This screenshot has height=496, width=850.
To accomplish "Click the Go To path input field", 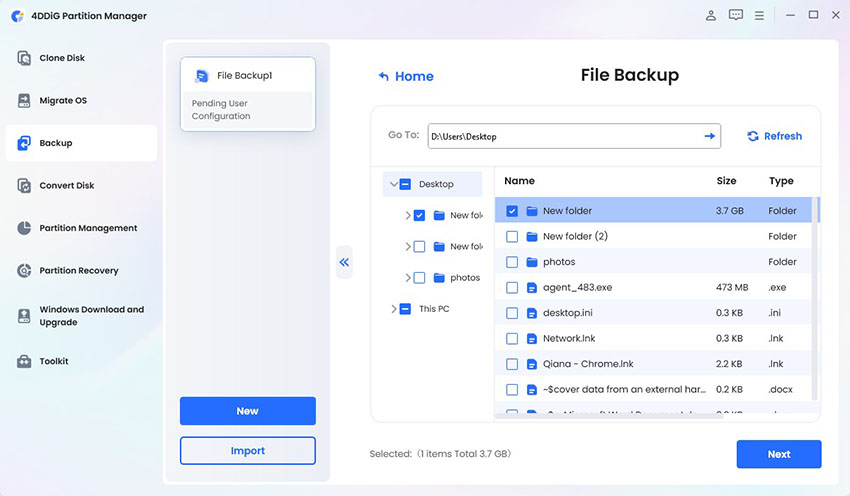I will tap(560, 136).
